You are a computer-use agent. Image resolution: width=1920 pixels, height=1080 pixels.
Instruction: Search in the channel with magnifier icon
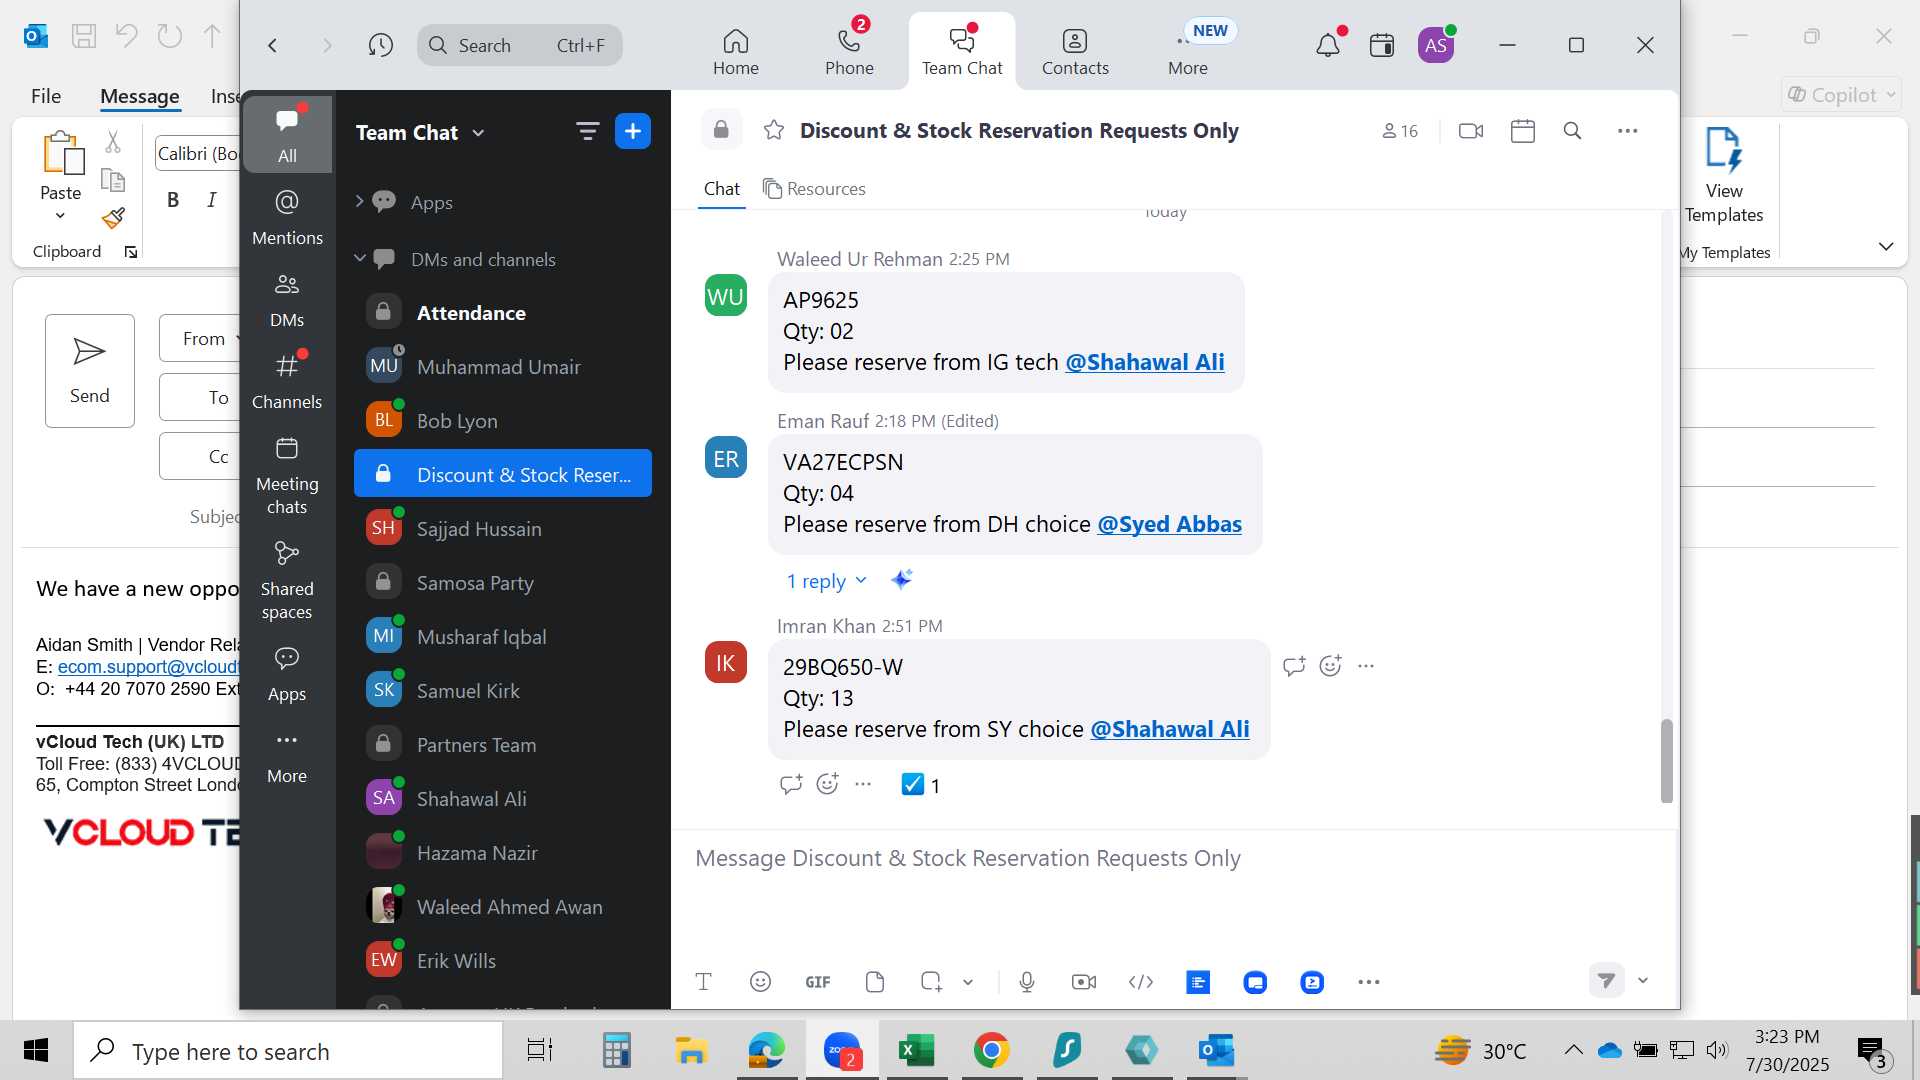pyautogui.click(x=1573, y=131)
